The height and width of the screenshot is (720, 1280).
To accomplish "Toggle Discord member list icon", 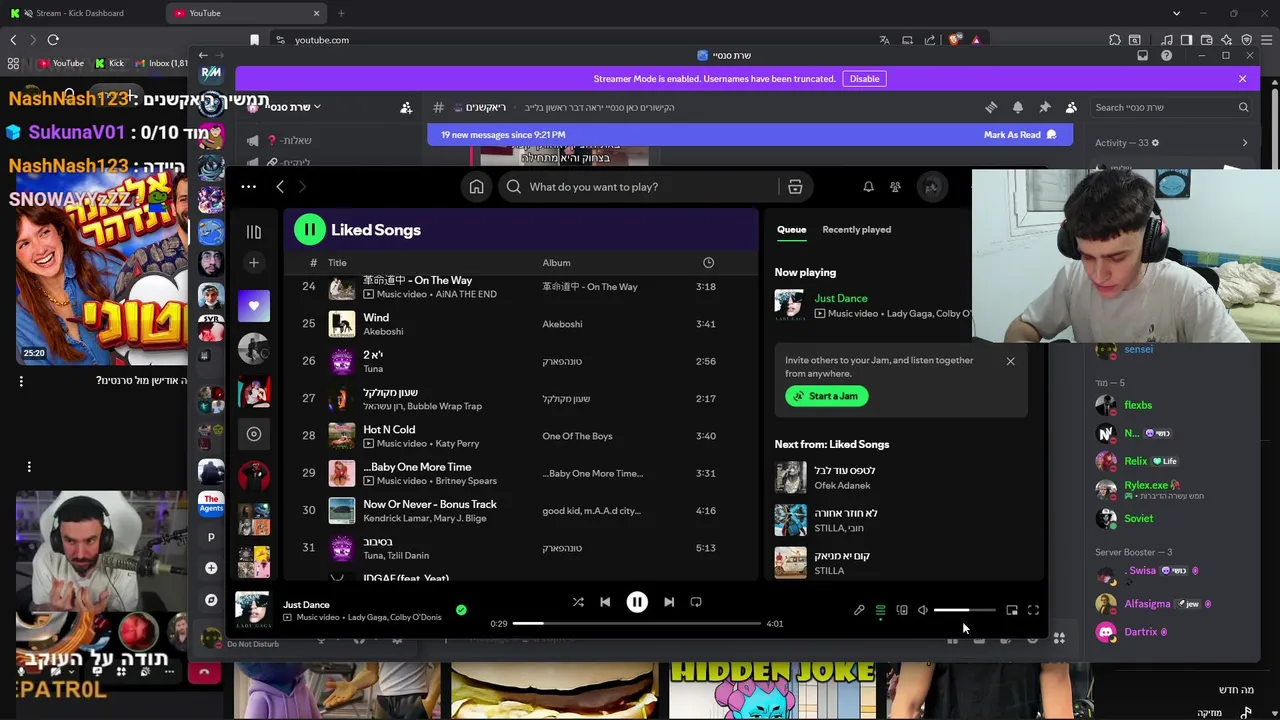I will [1071, 107].
